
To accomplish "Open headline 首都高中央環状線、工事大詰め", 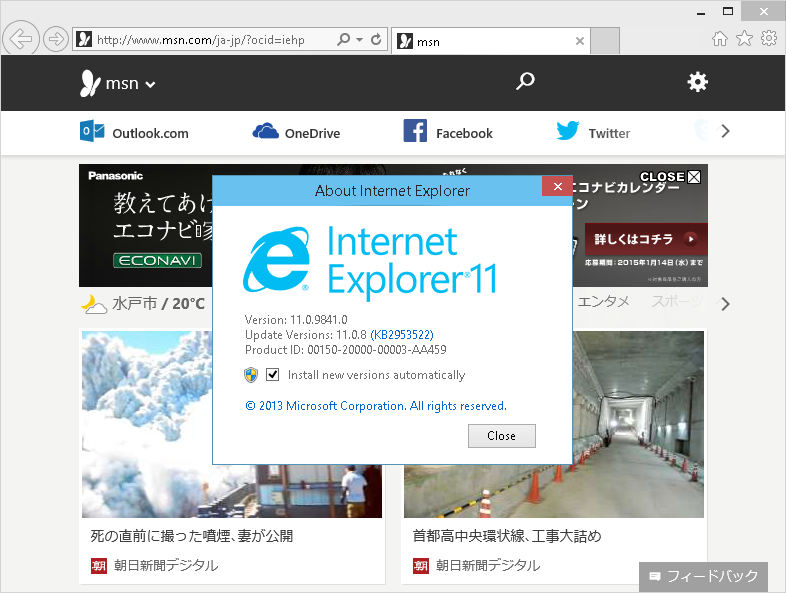I will pyautogui.click(x=507, y=536).
